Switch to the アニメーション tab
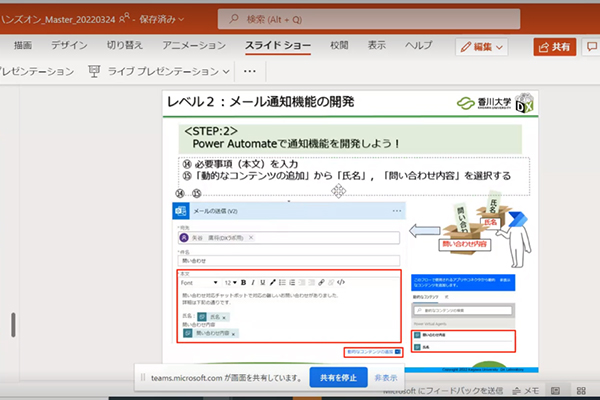The width and height of the screenshot is (600, 400). [x=194, y=46]
